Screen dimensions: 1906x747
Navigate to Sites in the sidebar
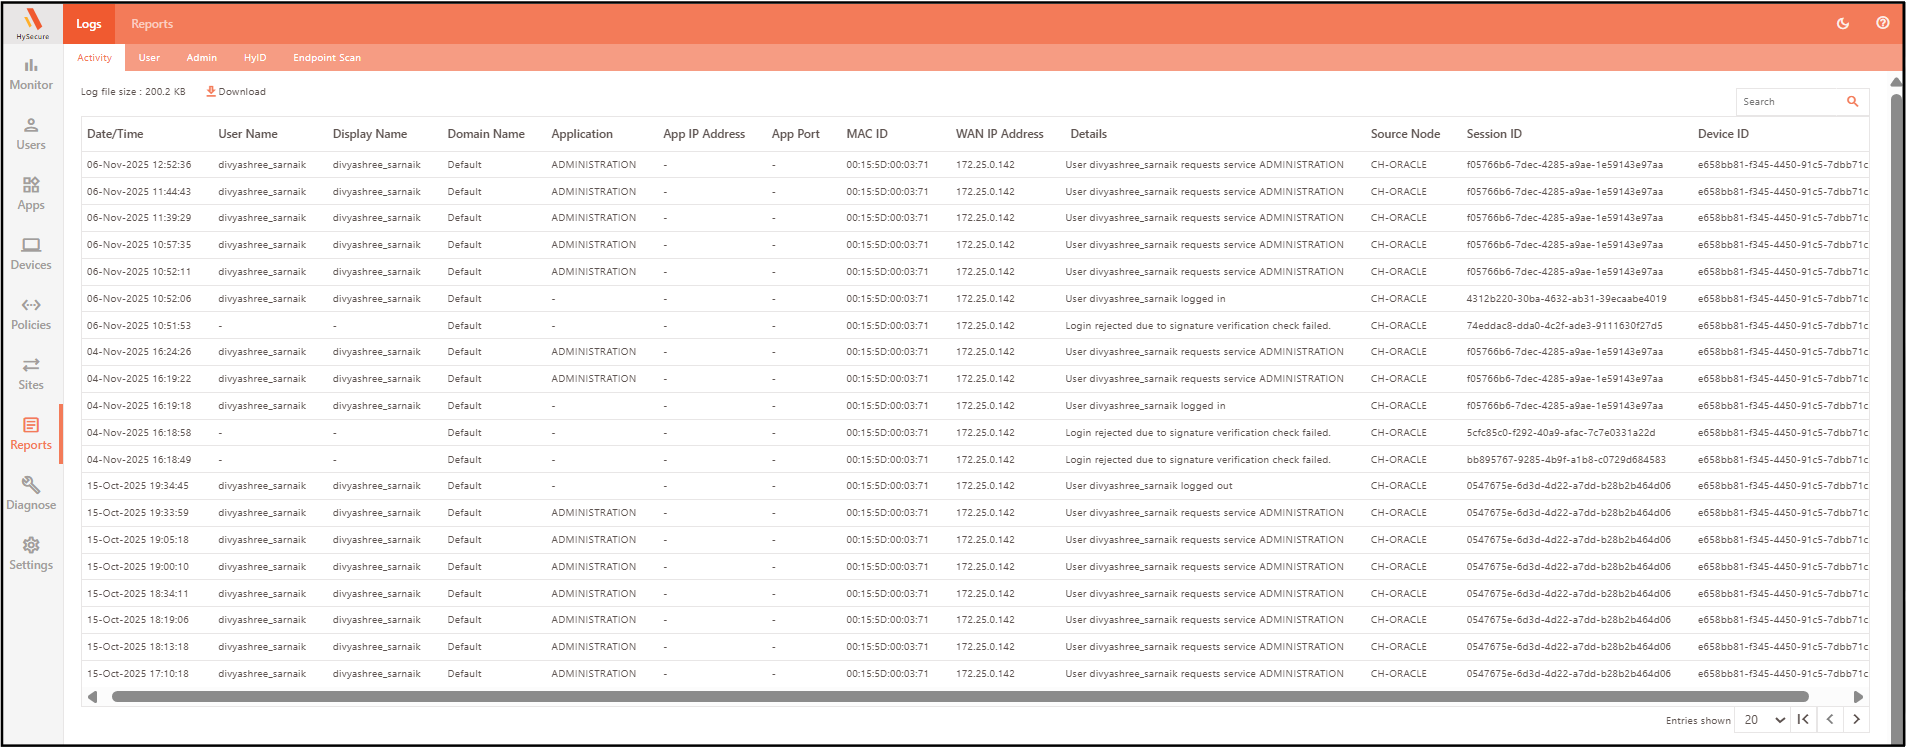(x=31, y=374)
